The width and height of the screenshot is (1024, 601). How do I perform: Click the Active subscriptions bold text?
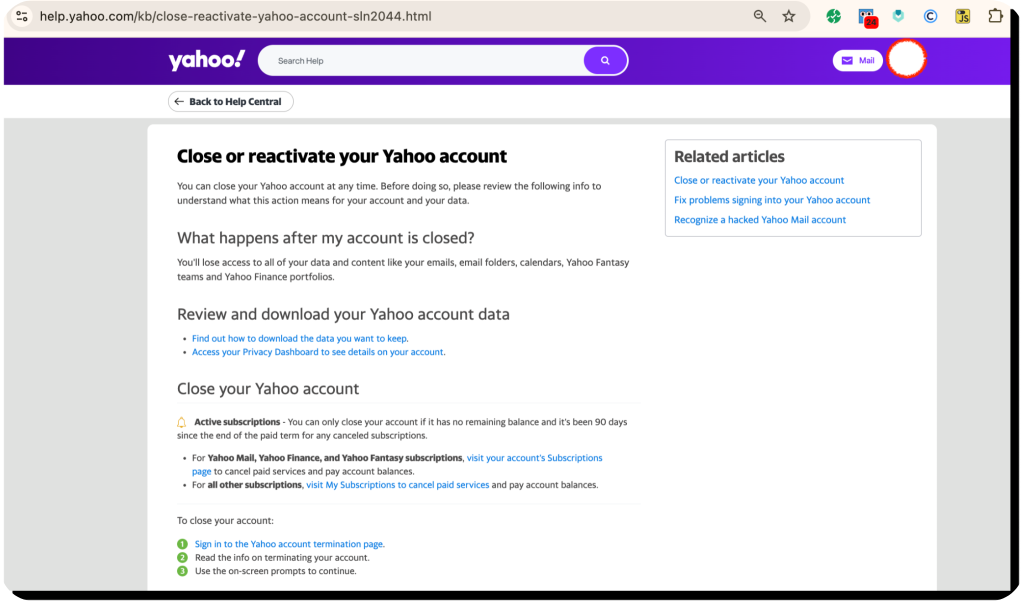[x=237, y=422]
